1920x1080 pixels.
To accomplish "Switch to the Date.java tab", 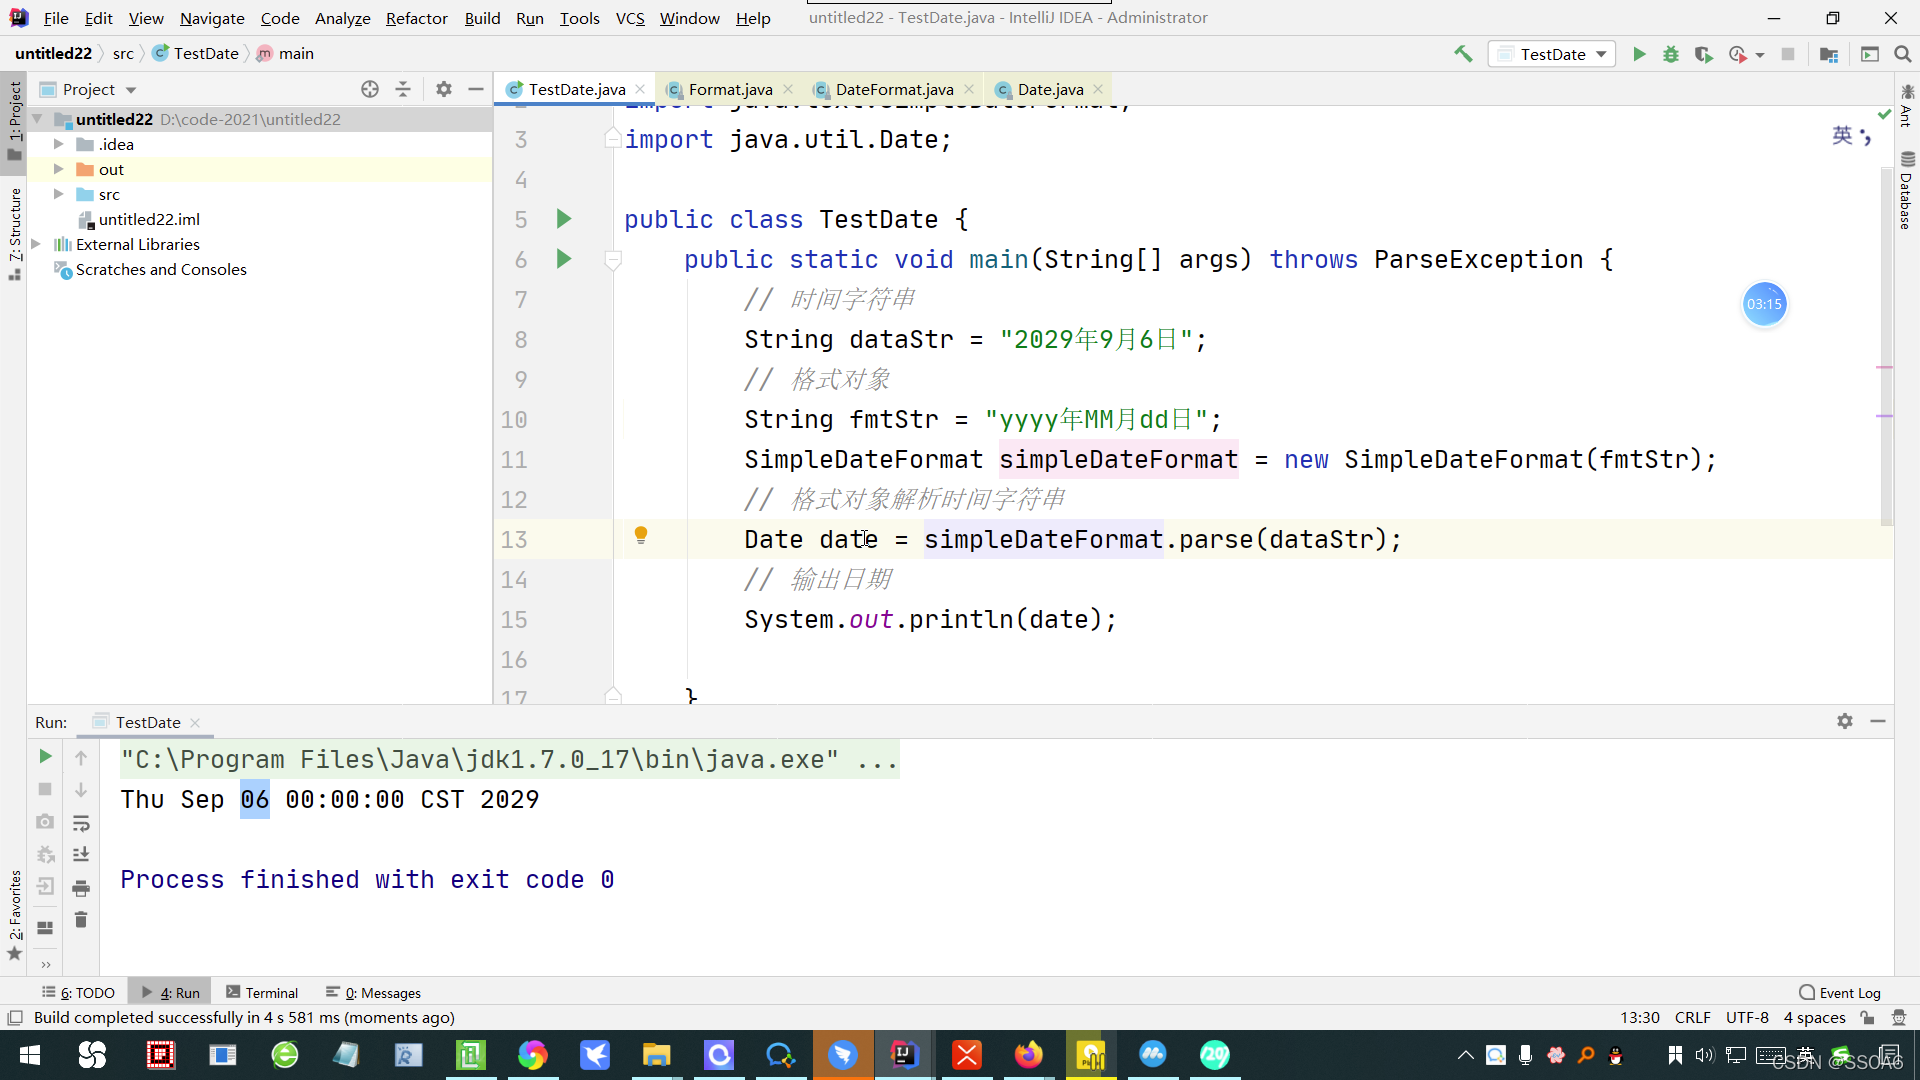I will [1050, 89].
